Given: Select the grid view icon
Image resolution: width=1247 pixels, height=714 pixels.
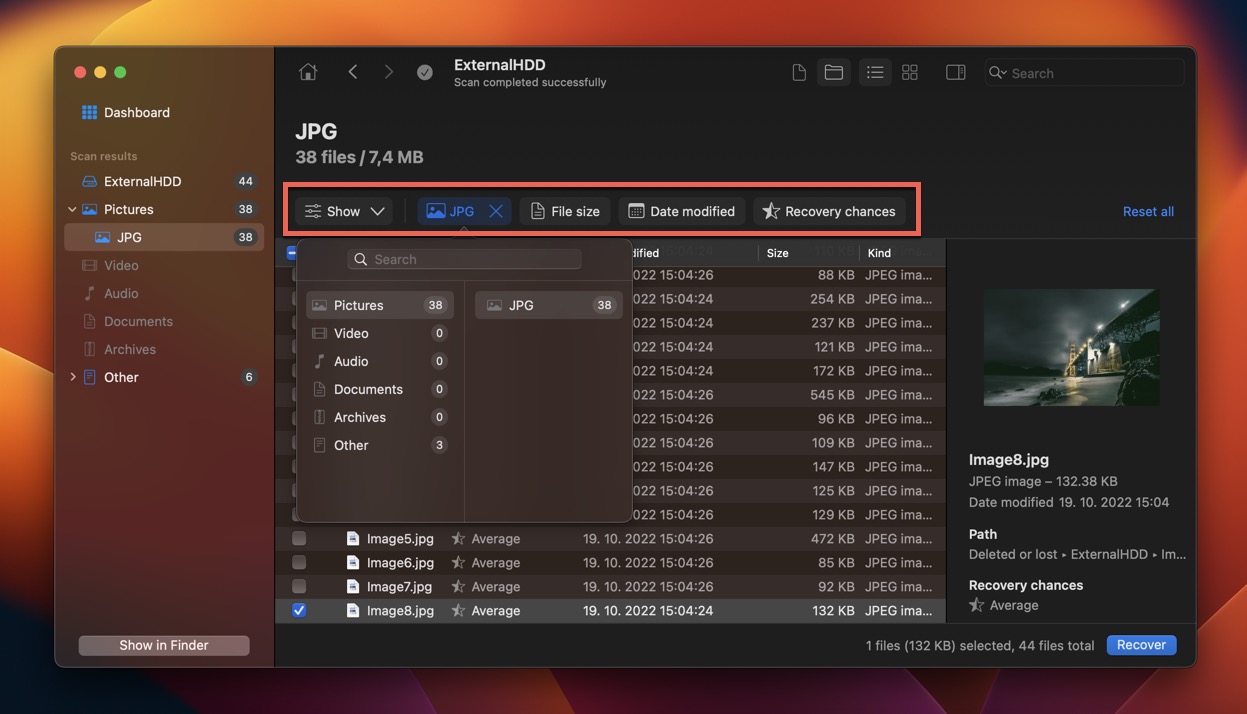Looking at the screenshot, I should tap(910, 72).
